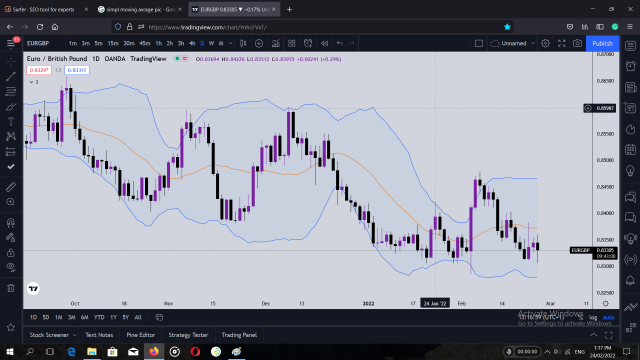Image resolution: width=640 pixels, height=360 pixels.
Task: Select the W weekly timeframe
Action: coord(211,43)
